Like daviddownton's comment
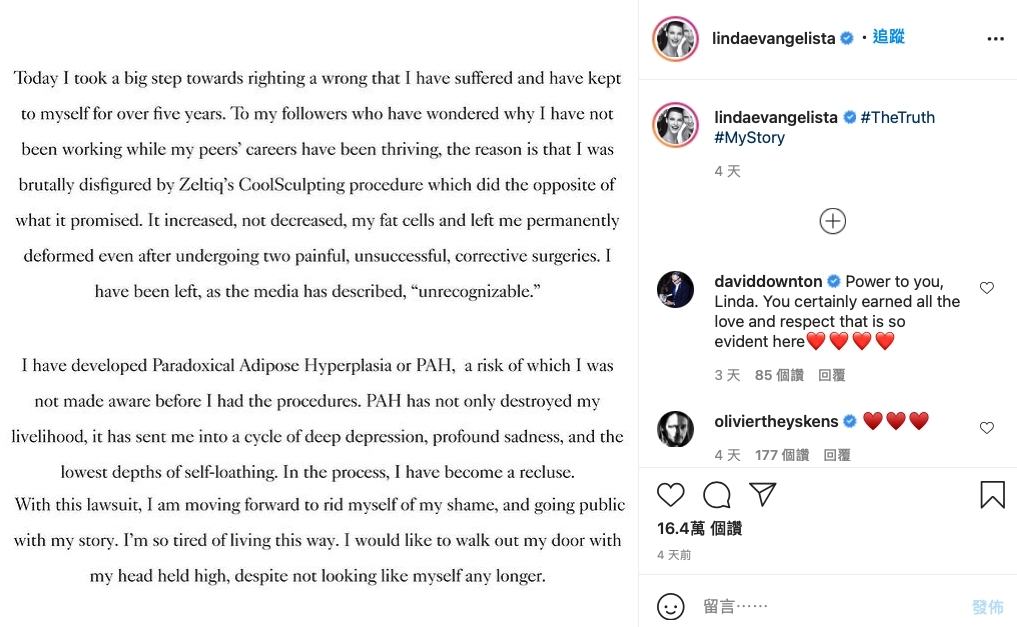Viewport: 1017px width, 627px height. coord(987,288)
